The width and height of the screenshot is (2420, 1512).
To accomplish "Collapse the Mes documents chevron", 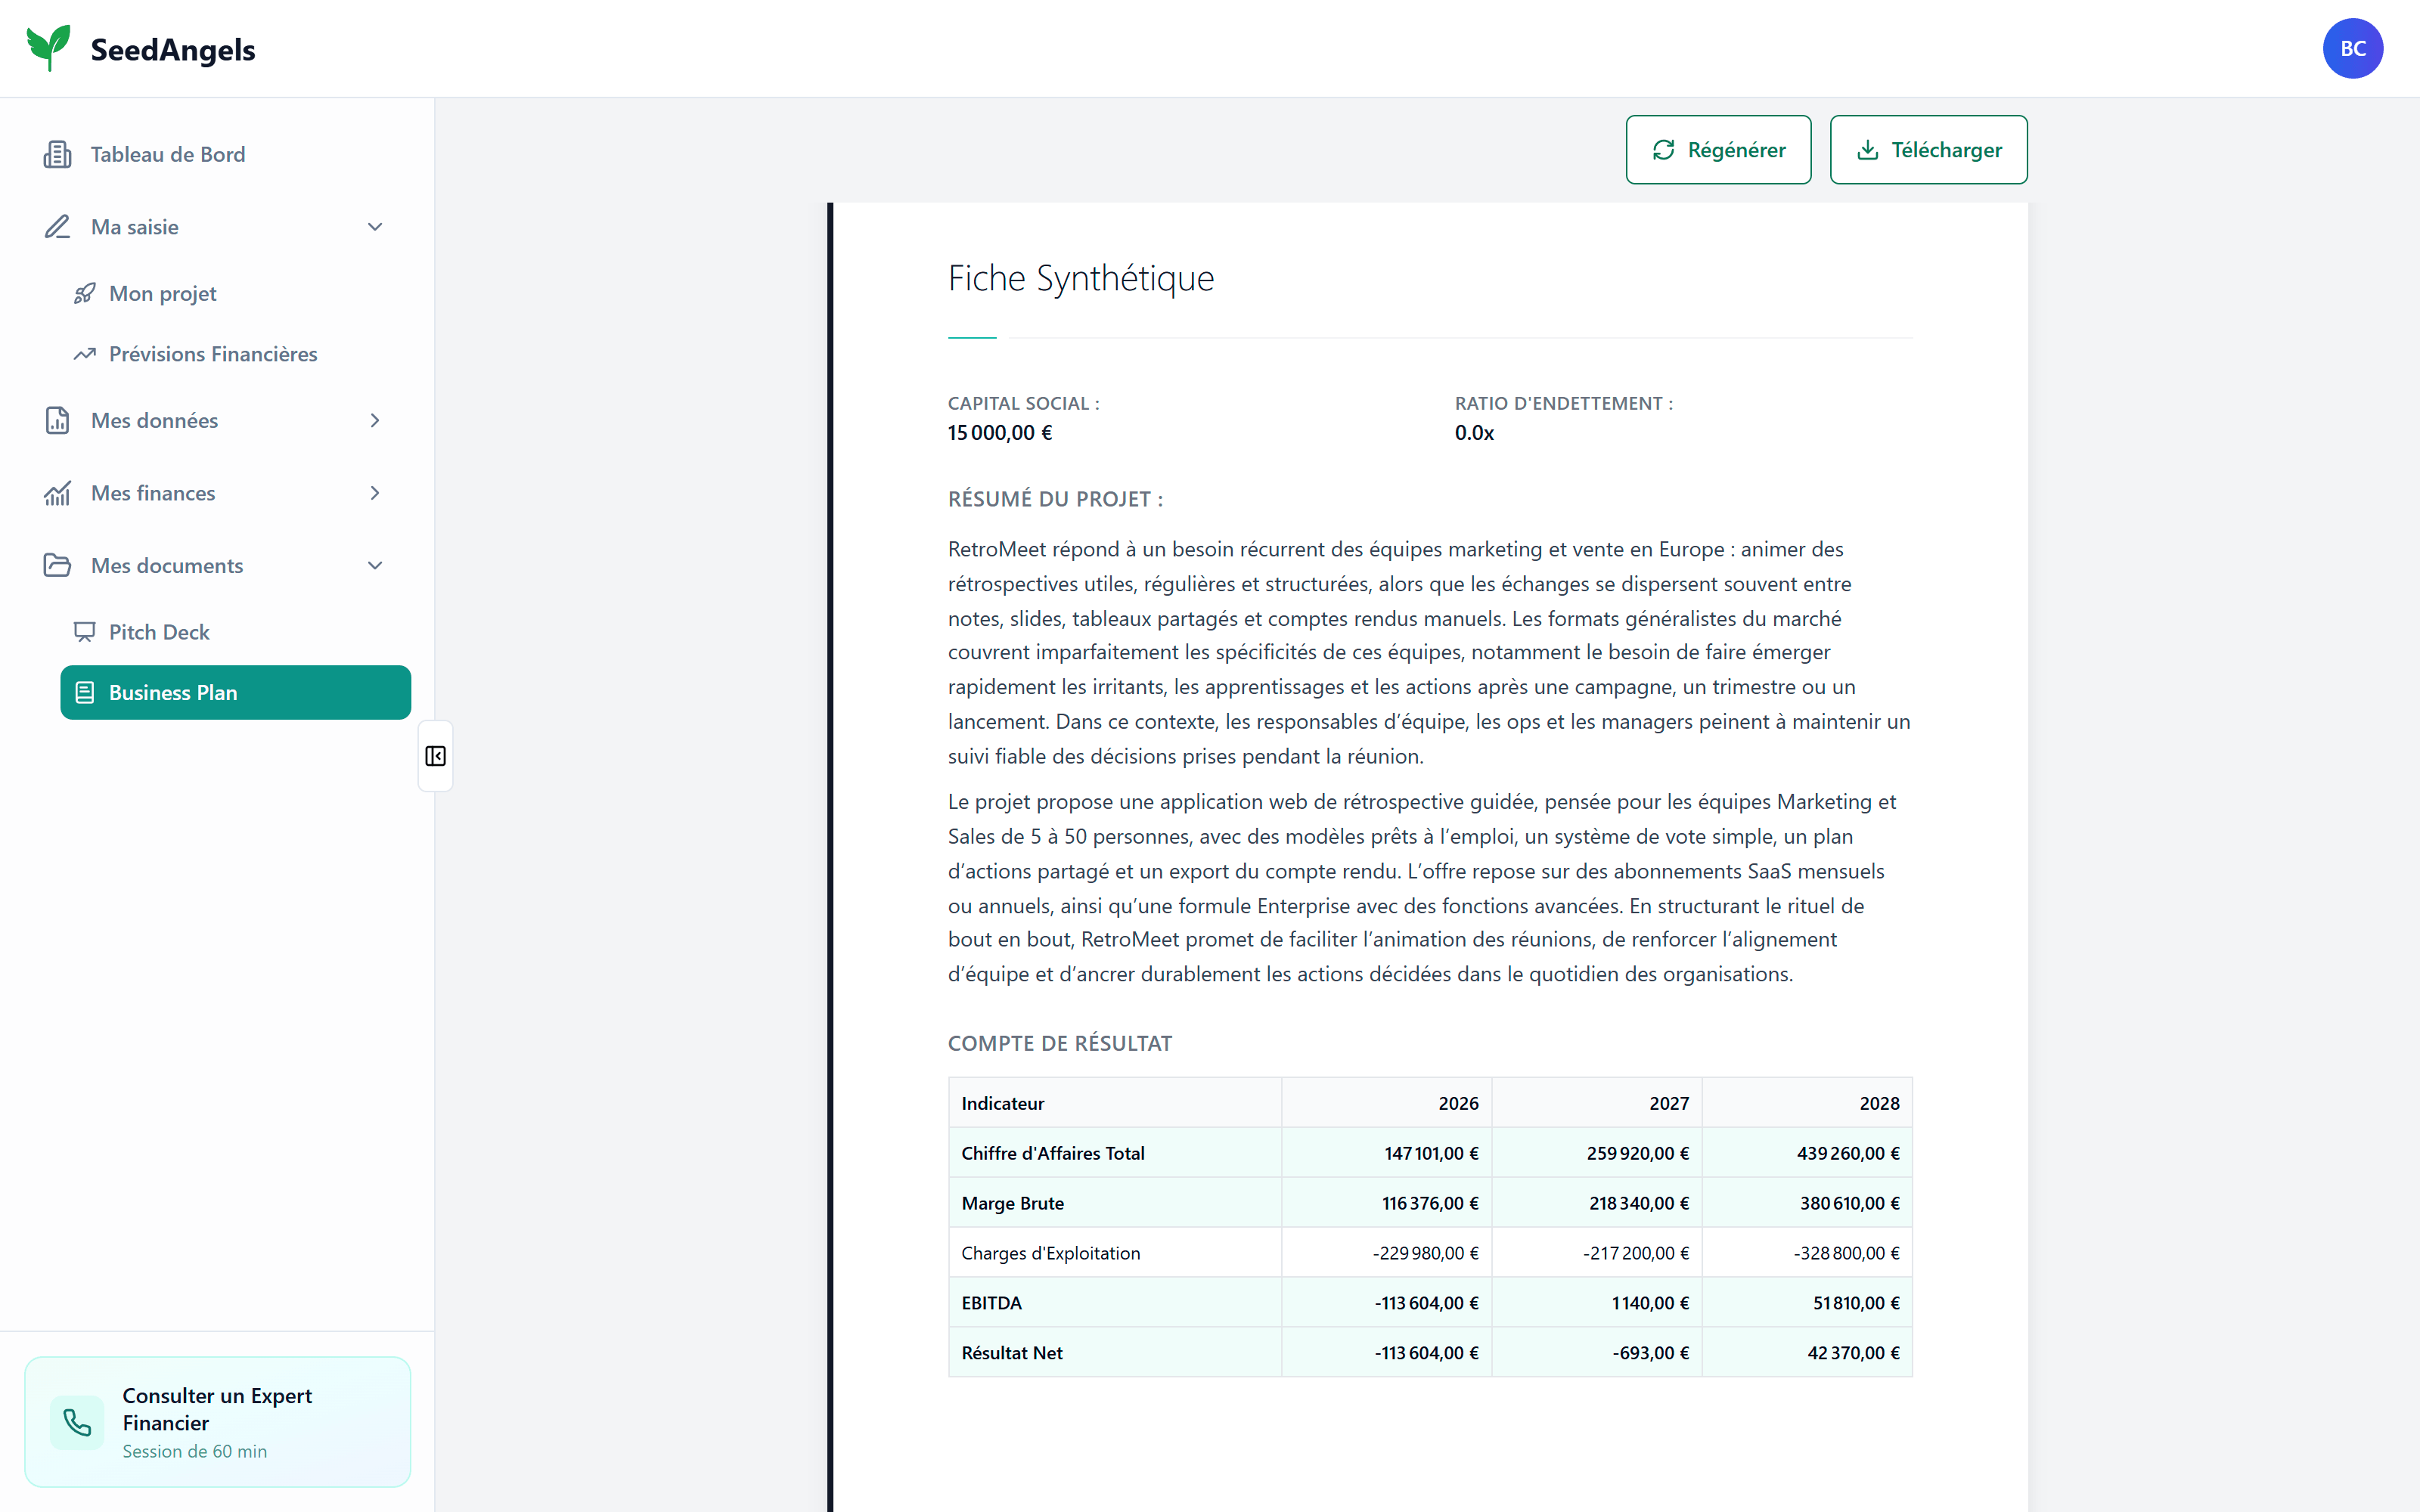I will [375, 565].
